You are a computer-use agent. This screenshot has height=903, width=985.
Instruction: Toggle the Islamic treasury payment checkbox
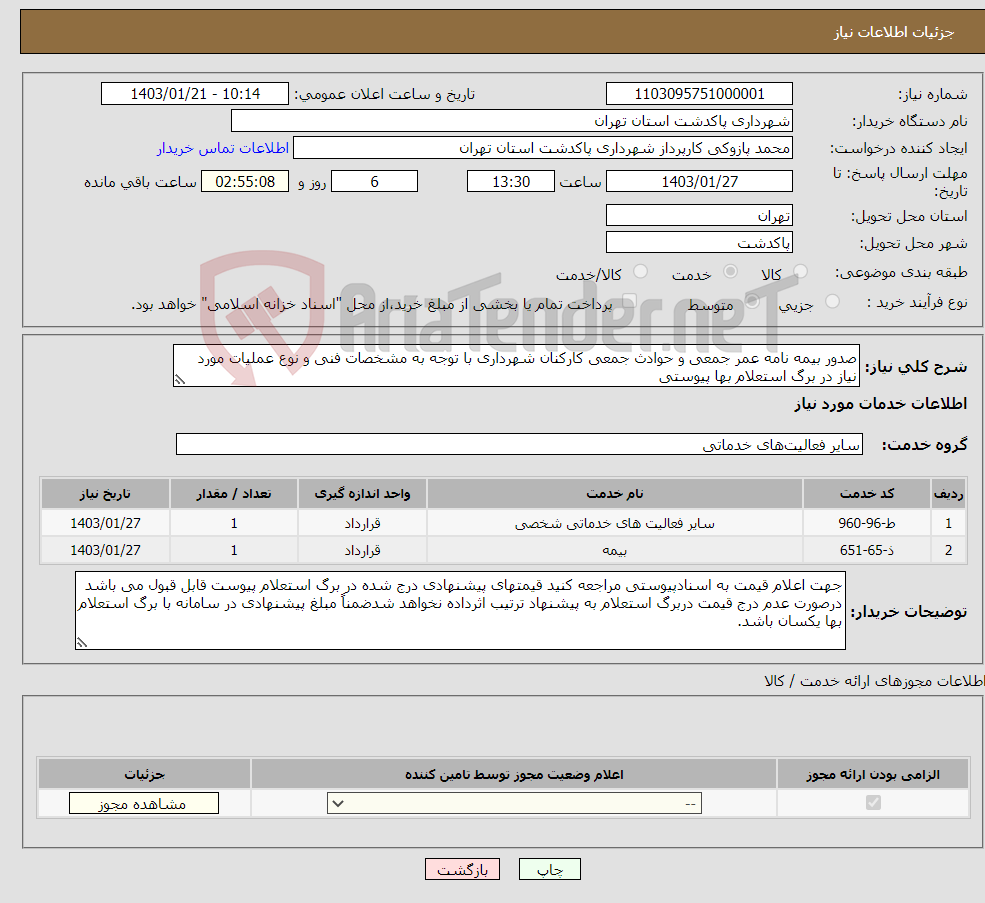pyautogui.click(x=630, y=302)
